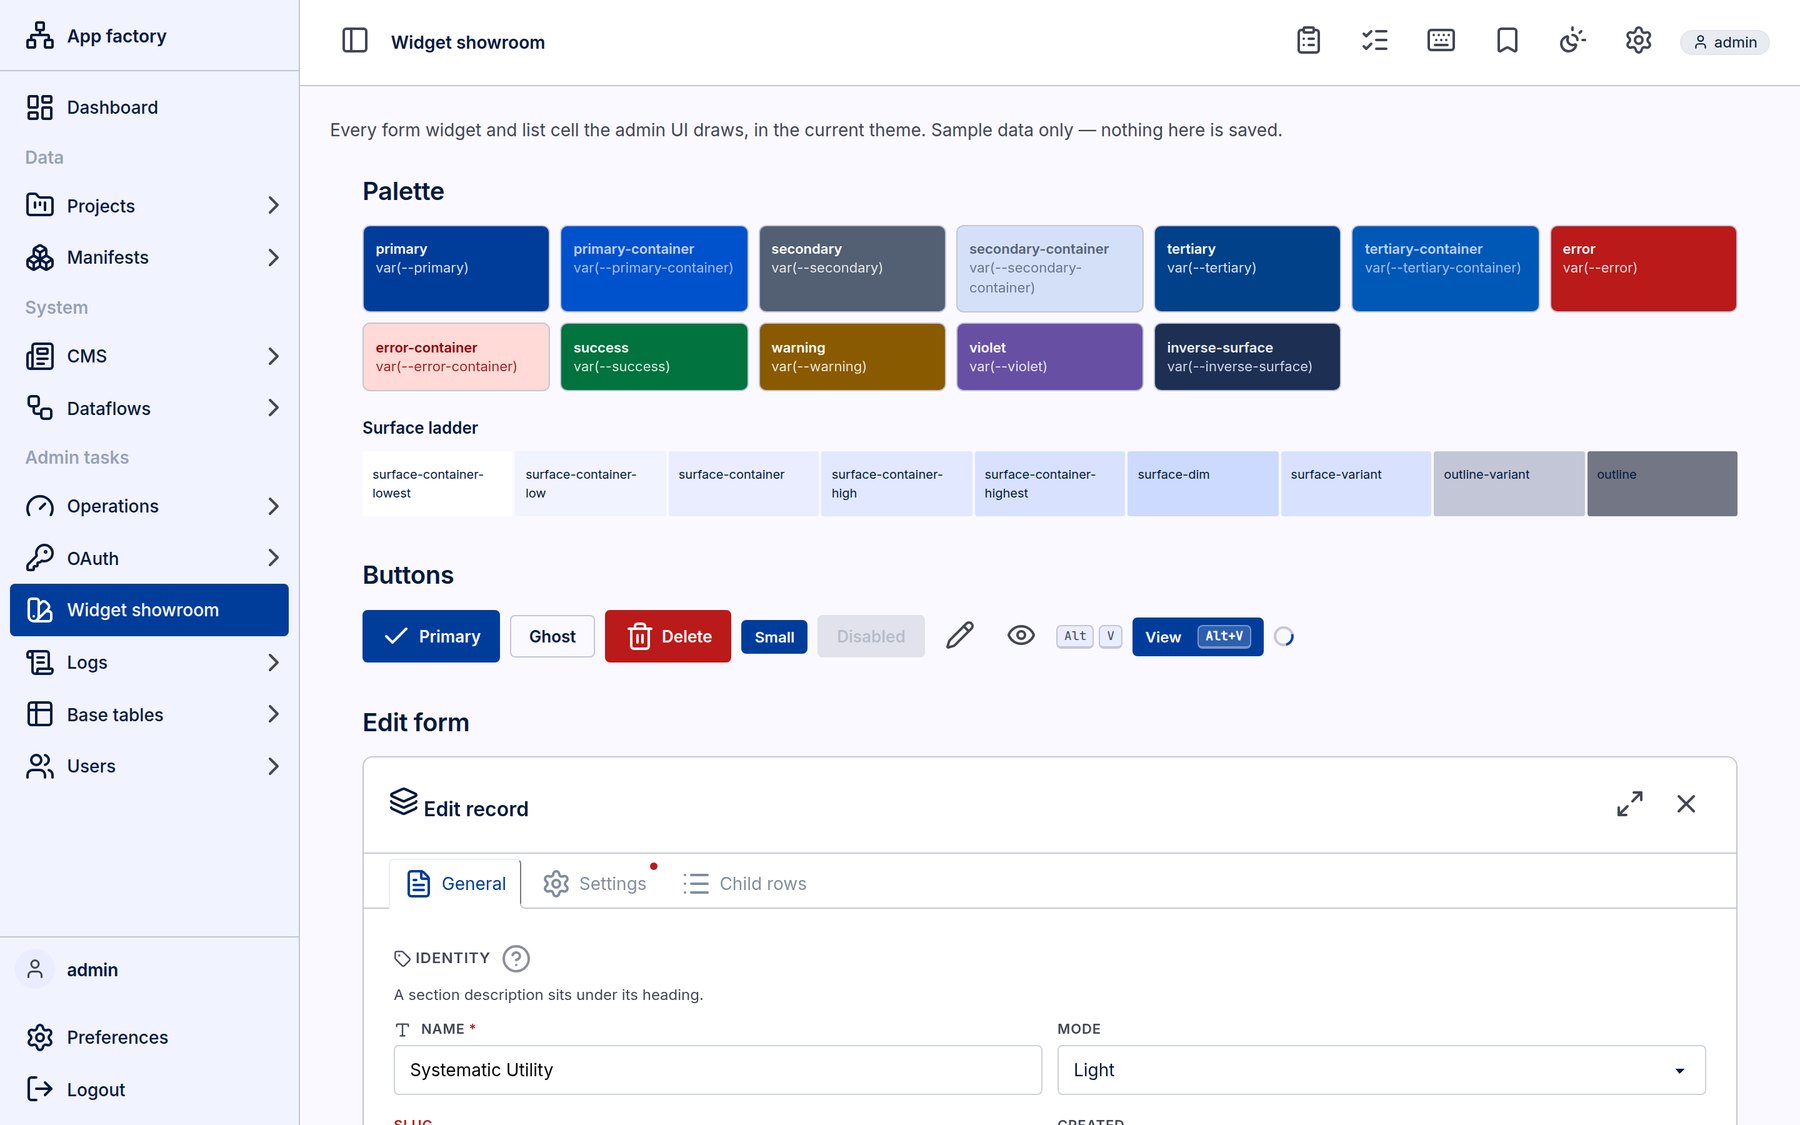
Task: Click the Ghost button
Action: (552, 636)
